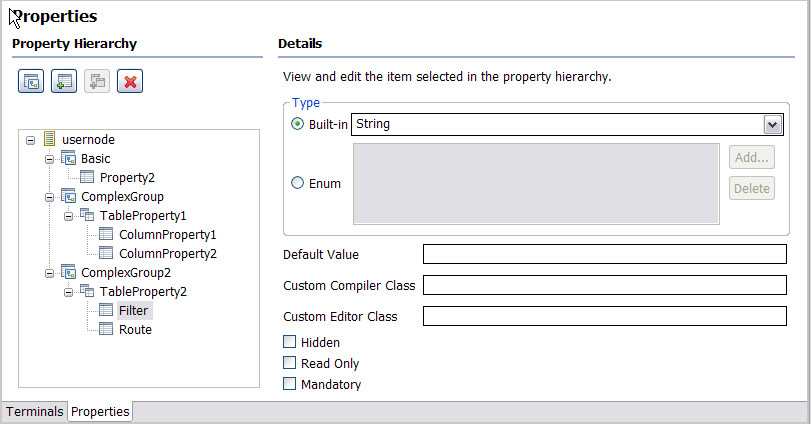This screenshot has width=811, height=424.
Task: Click the ColumnProperty2 column icon
Action: (x=106, y=253)
